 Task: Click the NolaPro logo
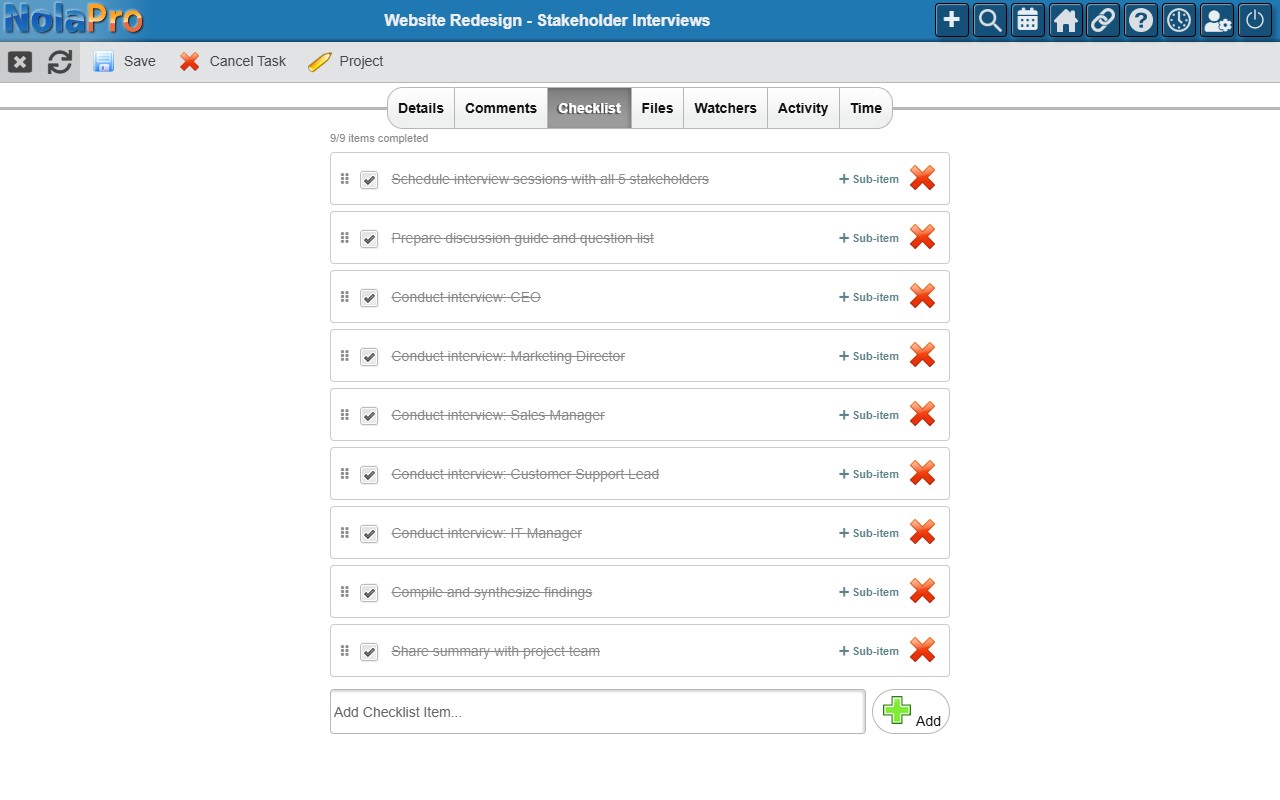[74, 19]
